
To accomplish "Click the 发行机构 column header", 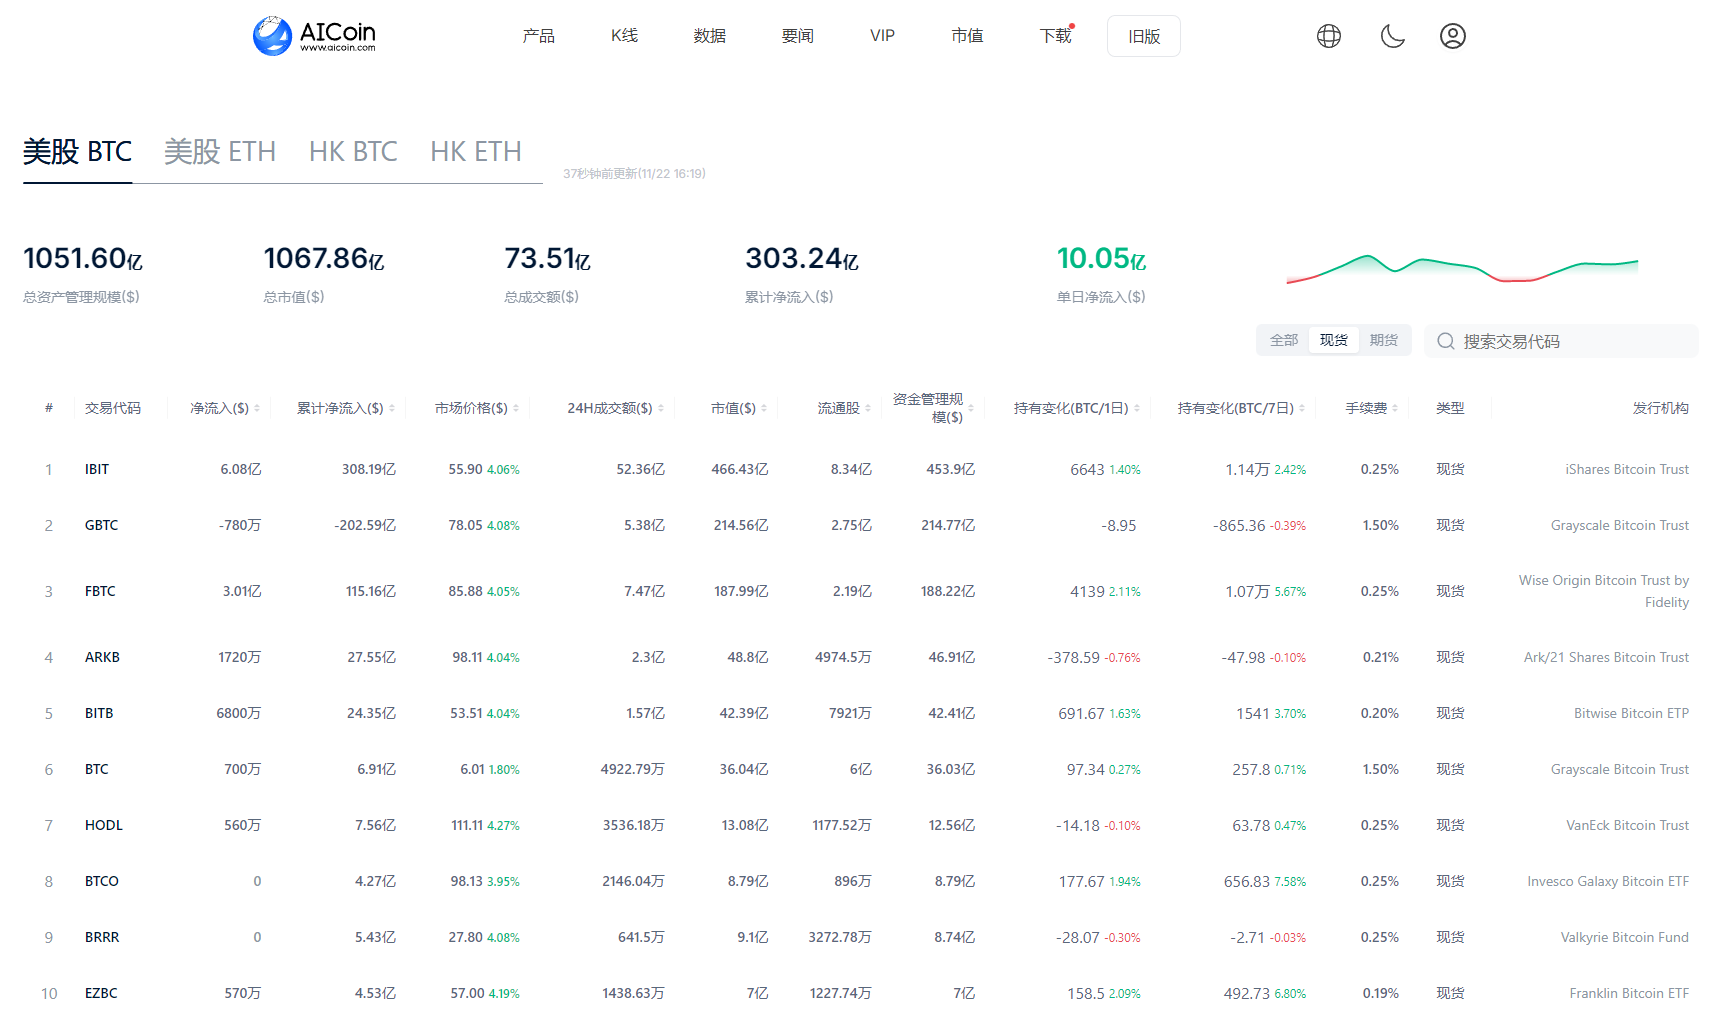I will tap(1661, 408).
